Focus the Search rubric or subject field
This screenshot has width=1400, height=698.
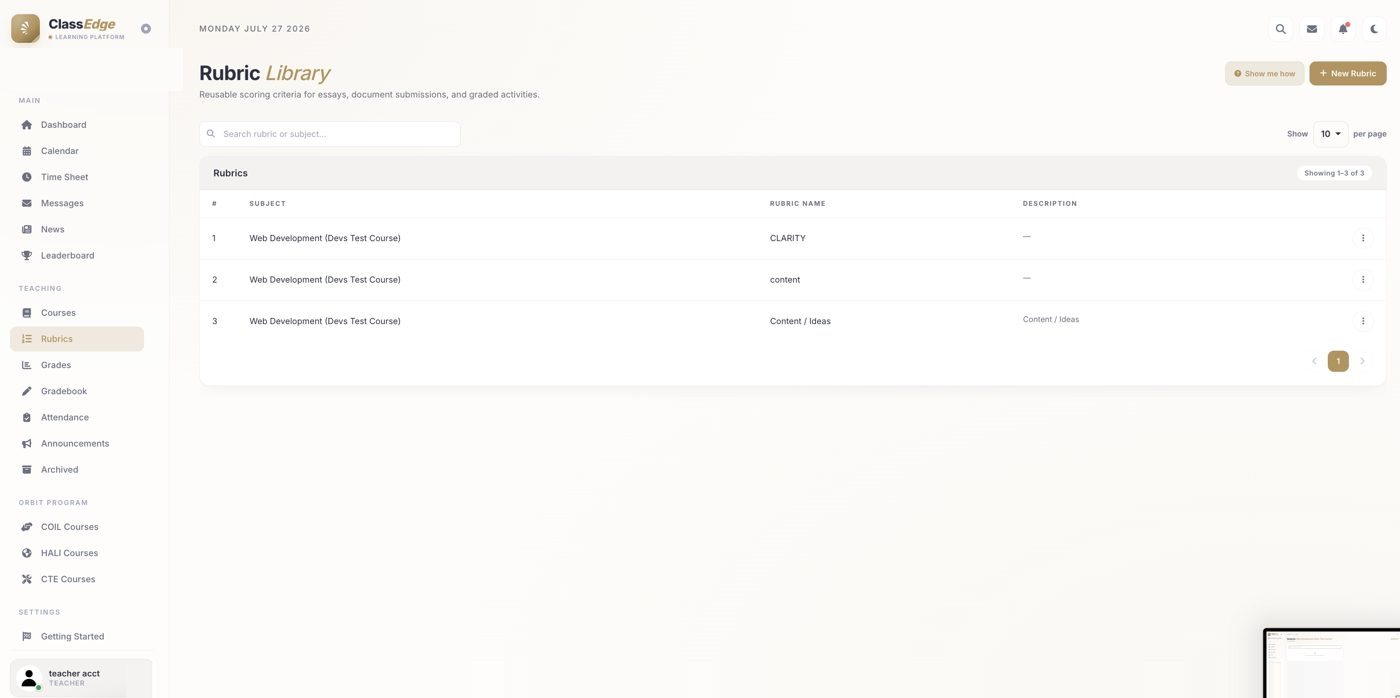click(330, 134)
